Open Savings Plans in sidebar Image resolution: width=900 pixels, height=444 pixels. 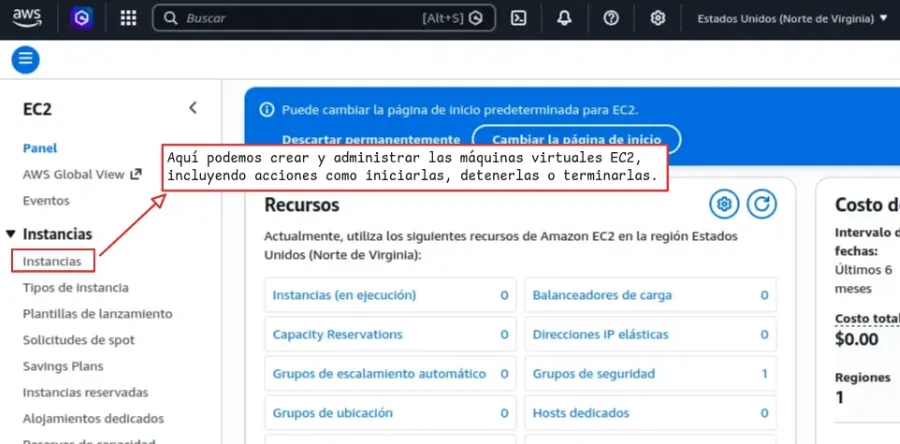(x=63, y=366)
